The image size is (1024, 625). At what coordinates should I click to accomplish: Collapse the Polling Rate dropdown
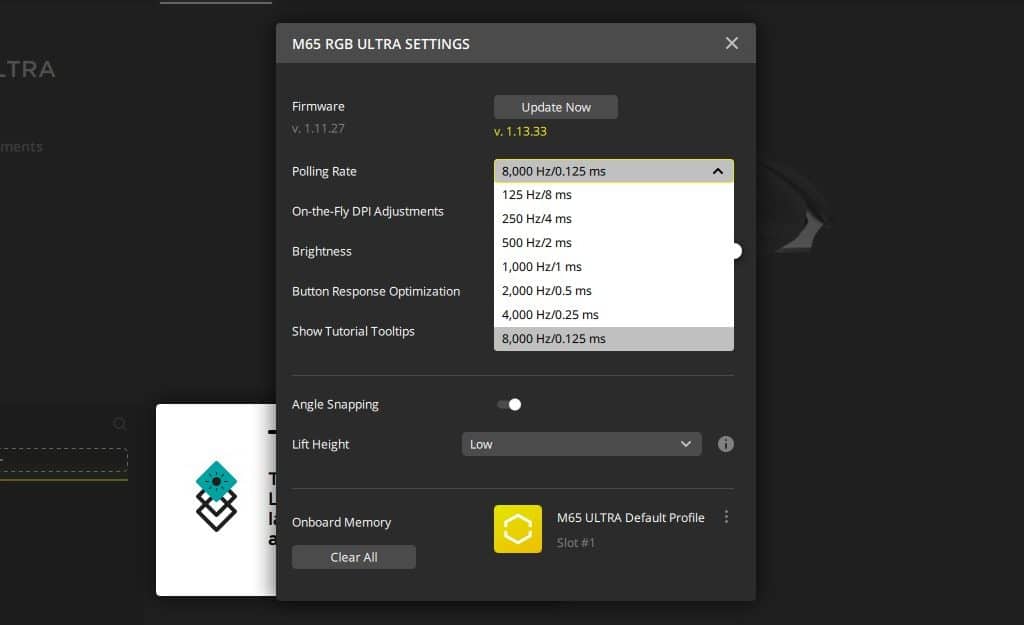pos(717,171)
